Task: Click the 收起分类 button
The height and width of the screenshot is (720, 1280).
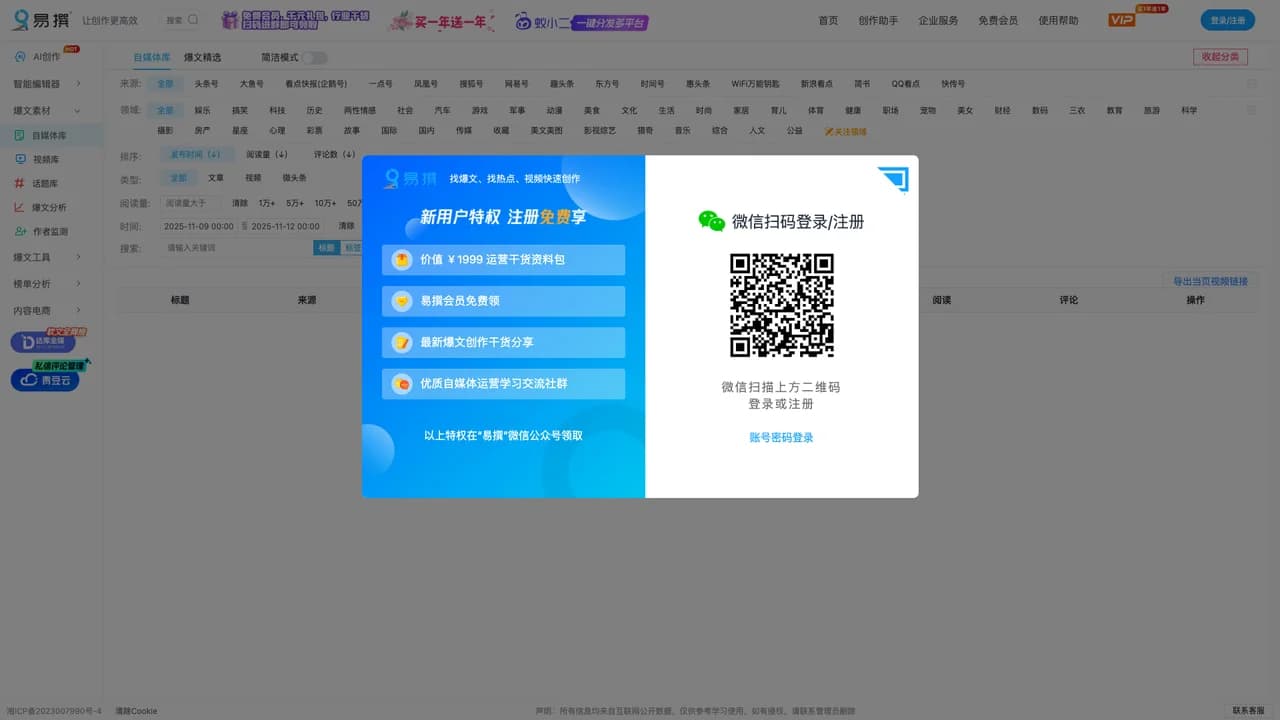Action: click(x=1220, y=57)
